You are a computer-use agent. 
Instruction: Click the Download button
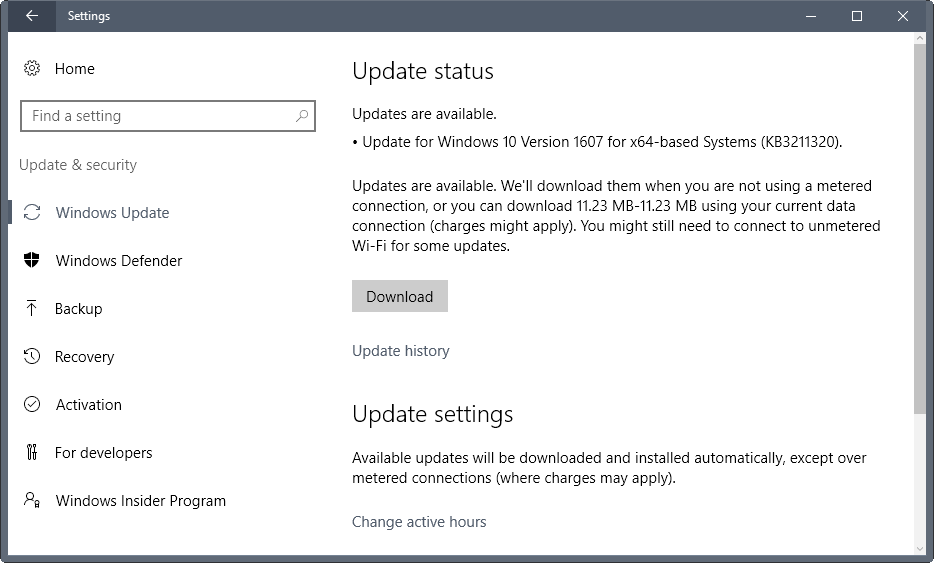pos(400,296)
